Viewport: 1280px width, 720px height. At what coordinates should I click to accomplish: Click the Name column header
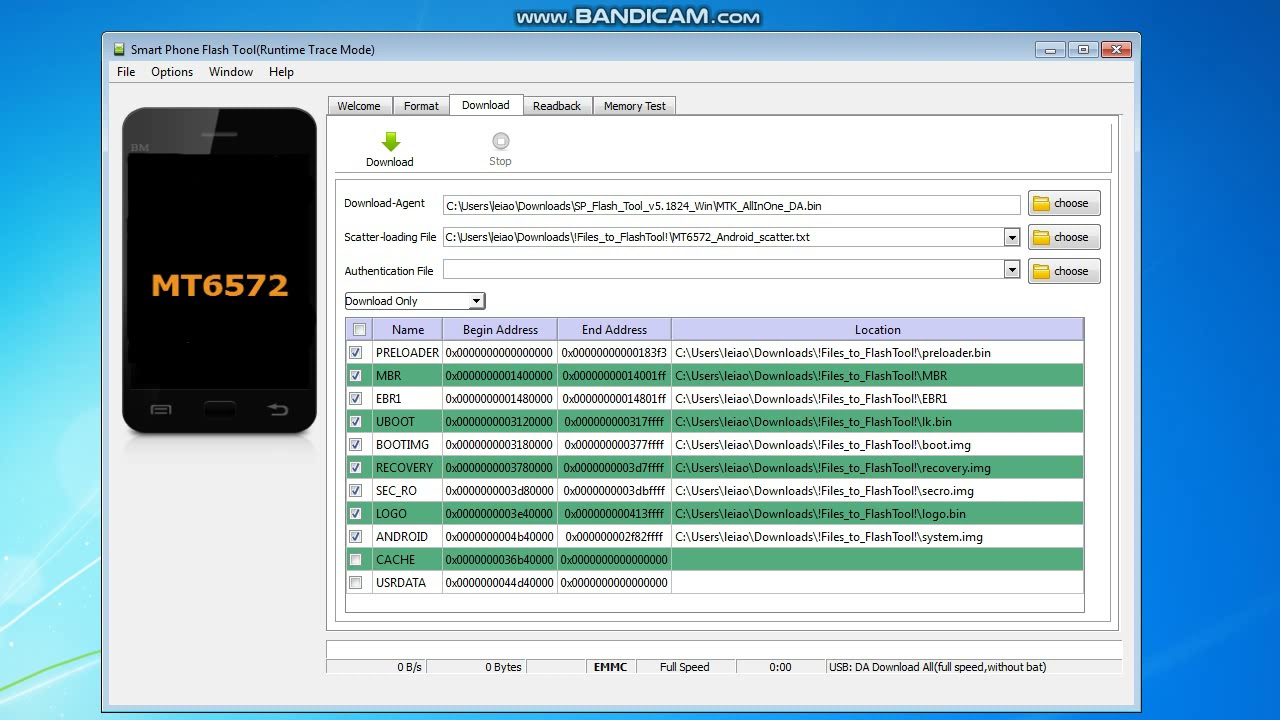click(408, 330)
